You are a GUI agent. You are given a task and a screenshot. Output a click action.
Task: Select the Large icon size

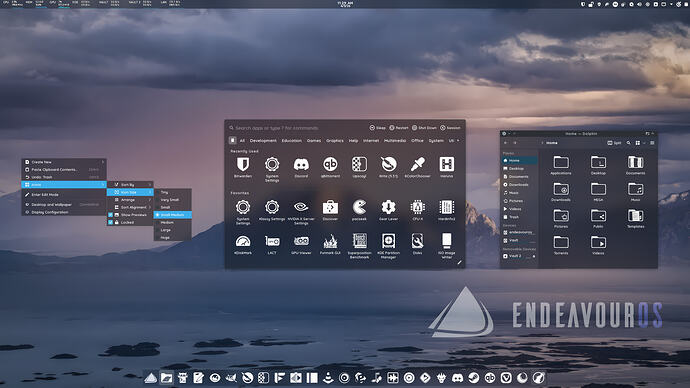pyautogui.click(x=172, y=230)
